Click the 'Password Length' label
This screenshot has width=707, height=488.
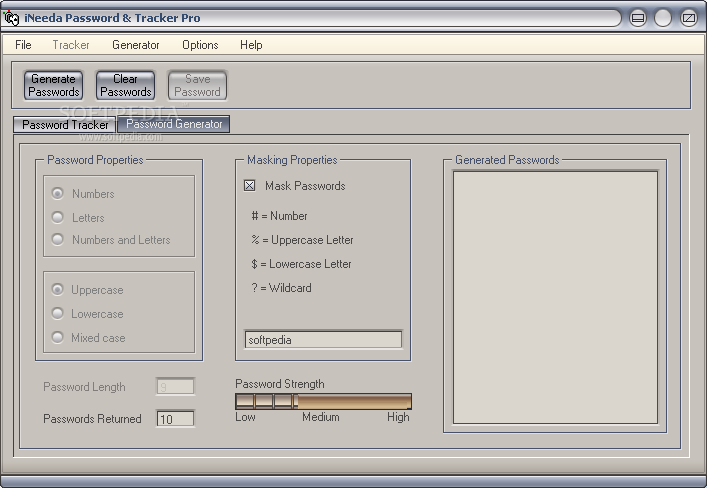pyautogui.click(x=84, y=387)
